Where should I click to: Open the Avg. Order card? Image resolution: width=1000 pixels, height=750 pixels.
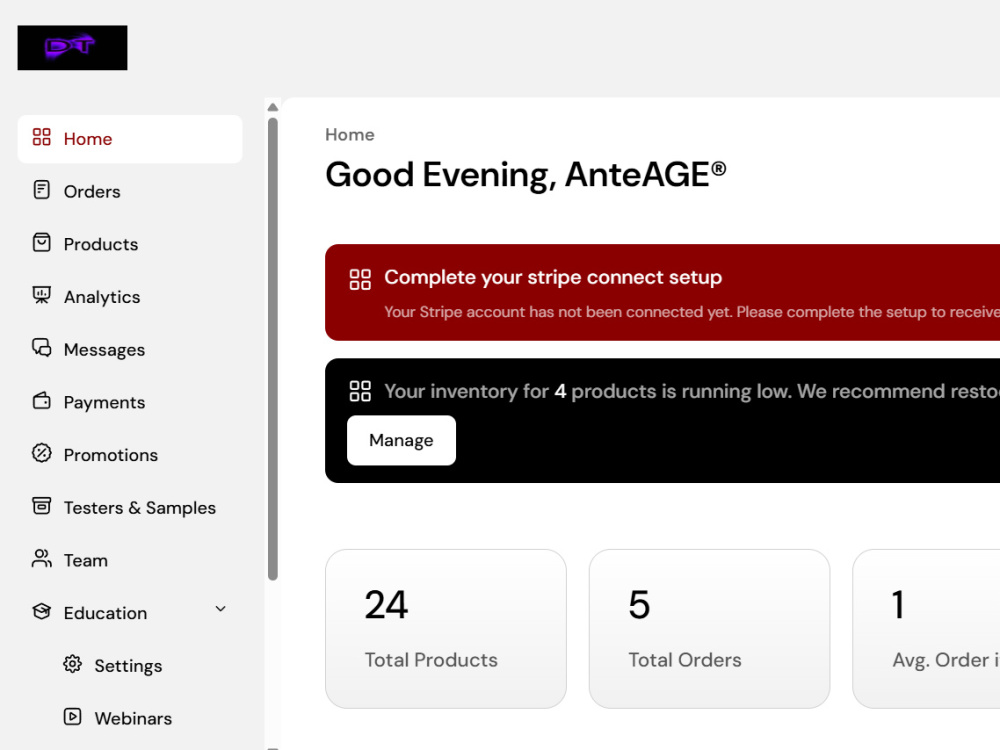tap(926, 629)
